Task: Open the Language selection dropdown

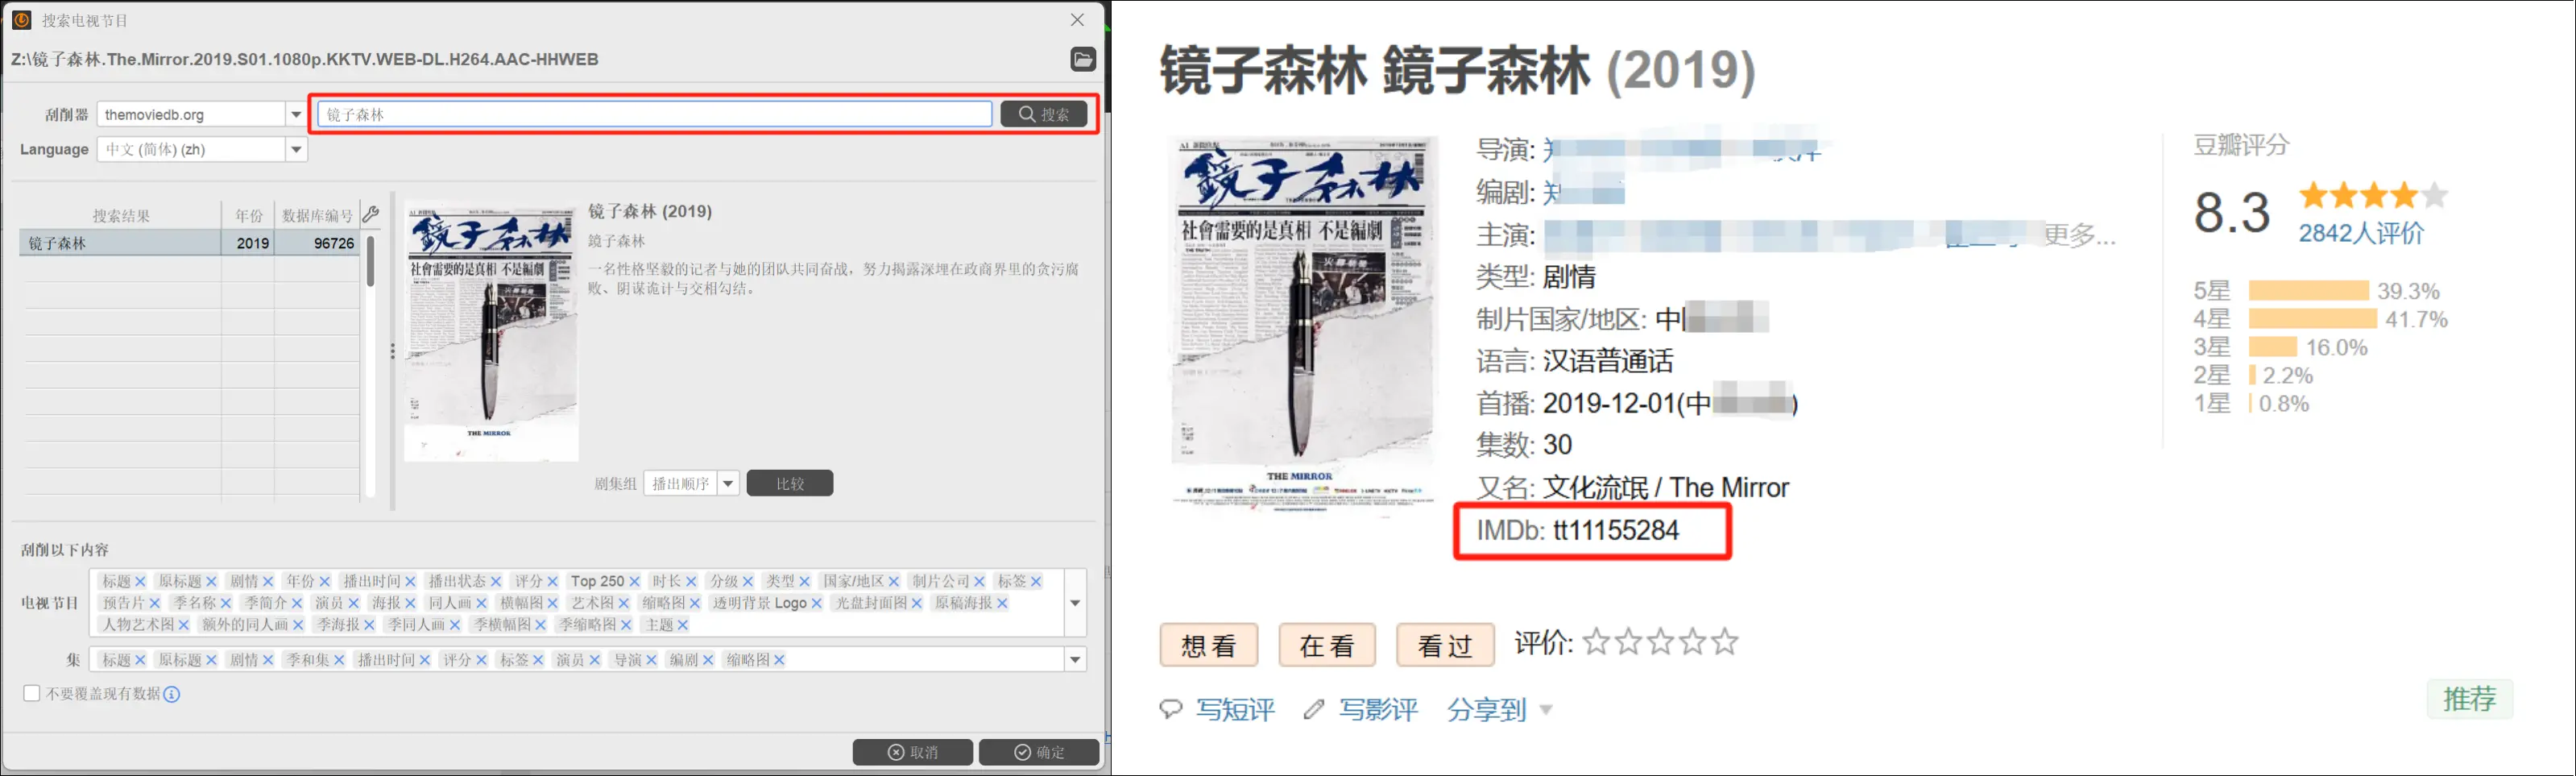Action: tap(296, 149)
